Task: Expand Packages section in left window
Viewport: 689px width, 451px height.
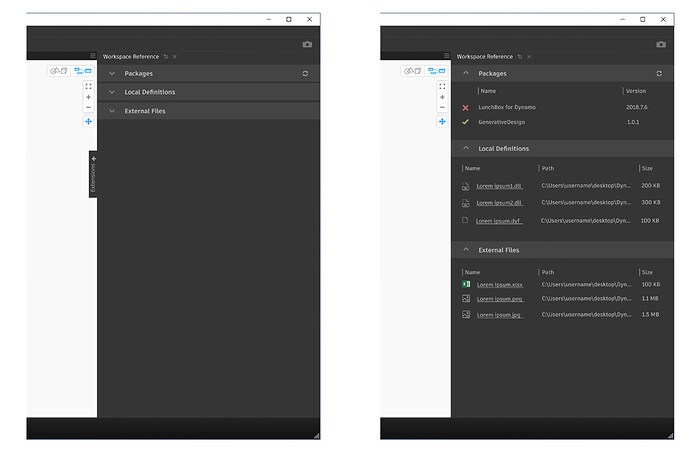Action: 112,73
